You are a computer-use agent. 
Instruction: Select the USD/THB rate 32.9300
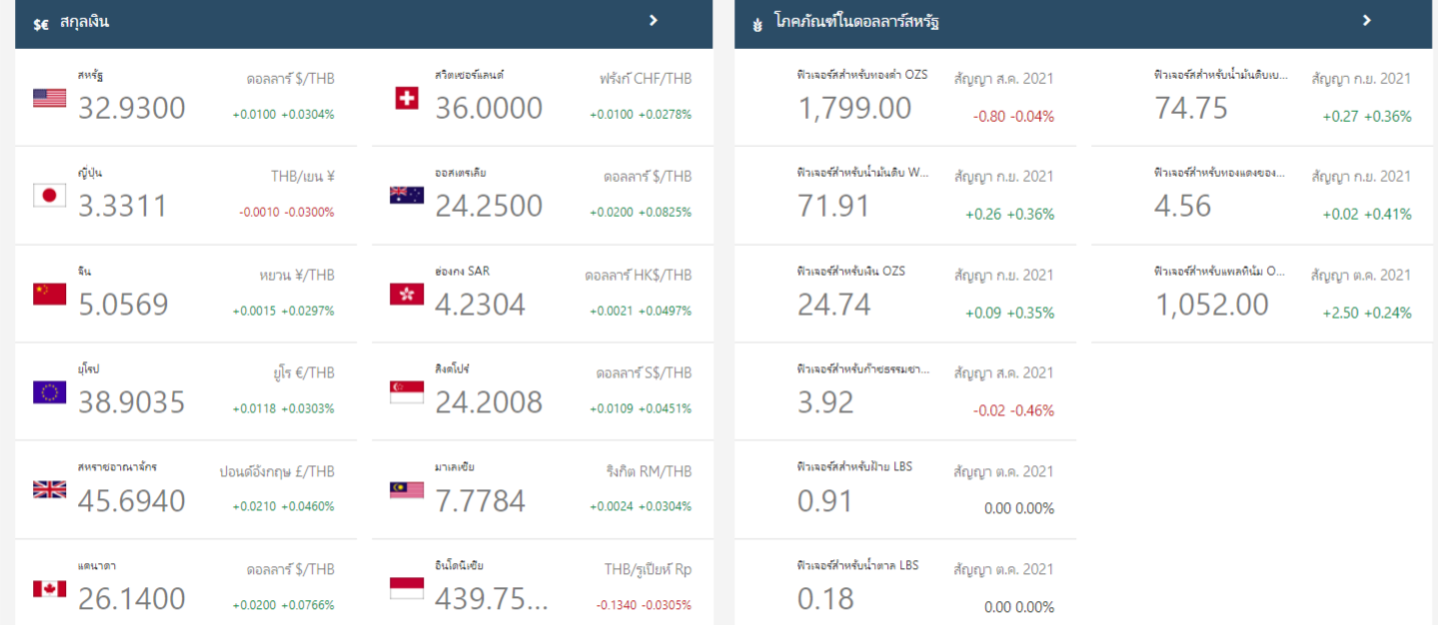(132, 108)
